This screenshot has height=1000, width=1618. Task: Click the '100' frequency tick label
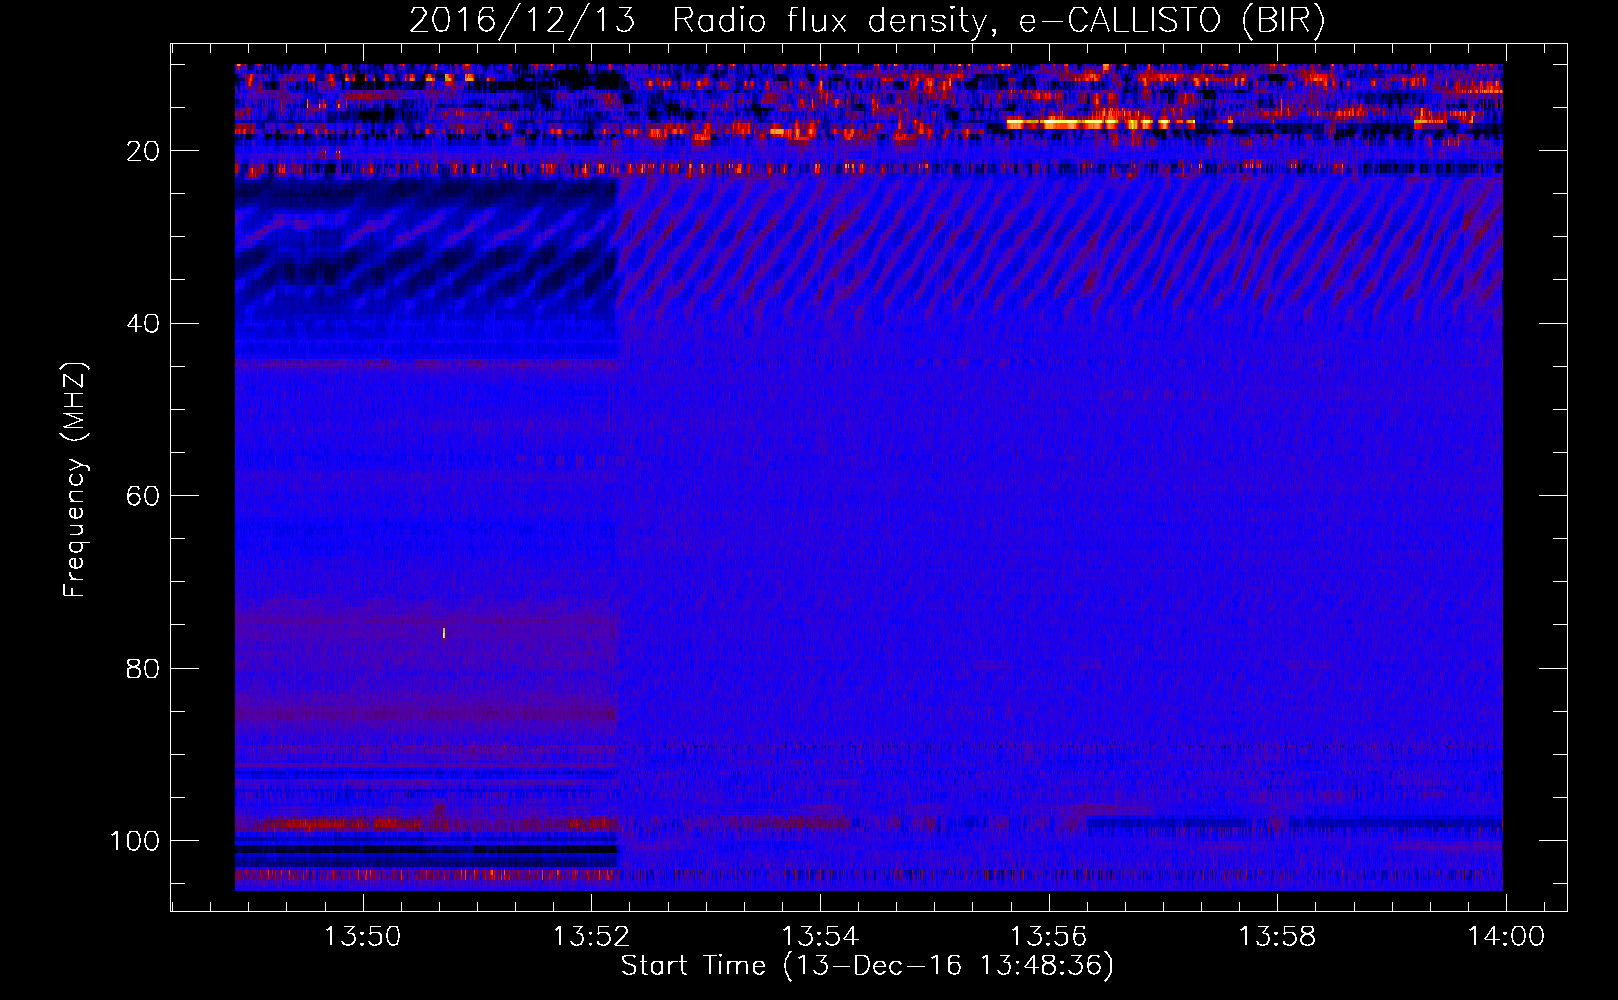135,841
